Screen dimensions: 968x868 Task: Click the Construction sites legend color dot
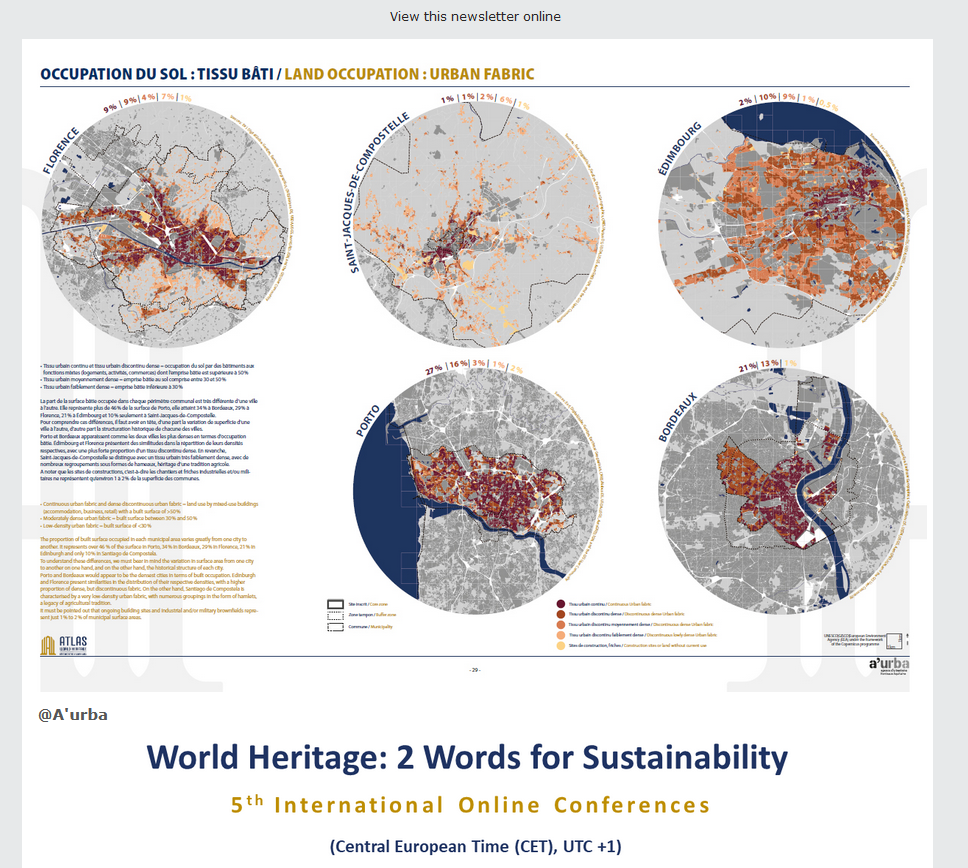[x=559, y=646]
